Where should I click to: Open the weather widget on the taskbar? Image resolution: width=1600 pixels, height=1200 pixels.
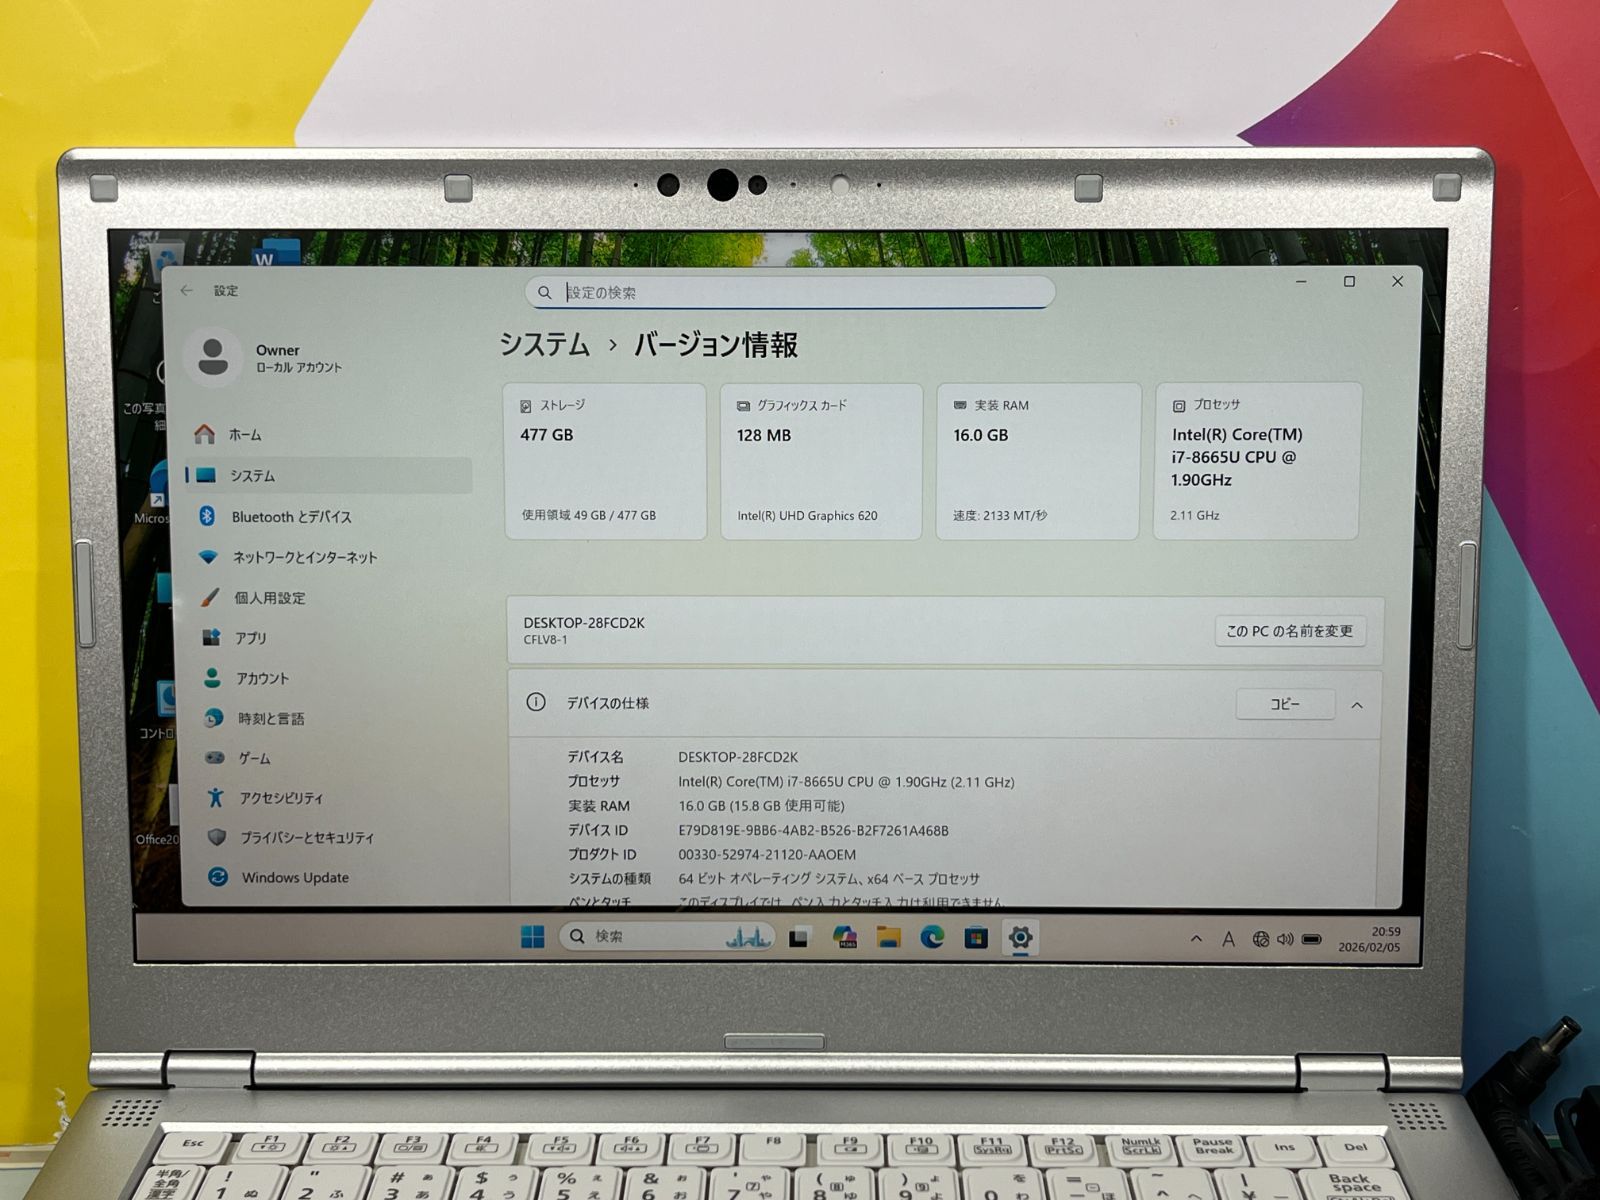click(749, 938)
